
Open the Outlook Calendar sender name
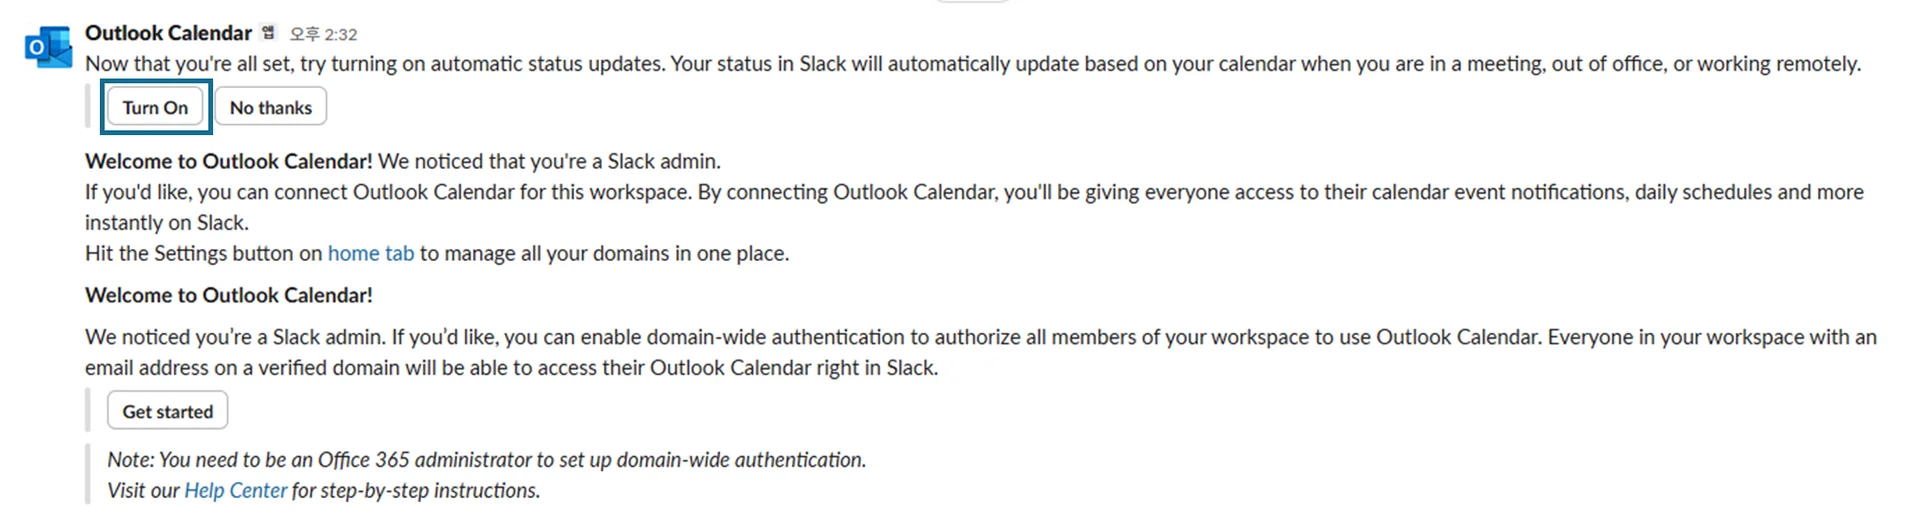(168, 33)
